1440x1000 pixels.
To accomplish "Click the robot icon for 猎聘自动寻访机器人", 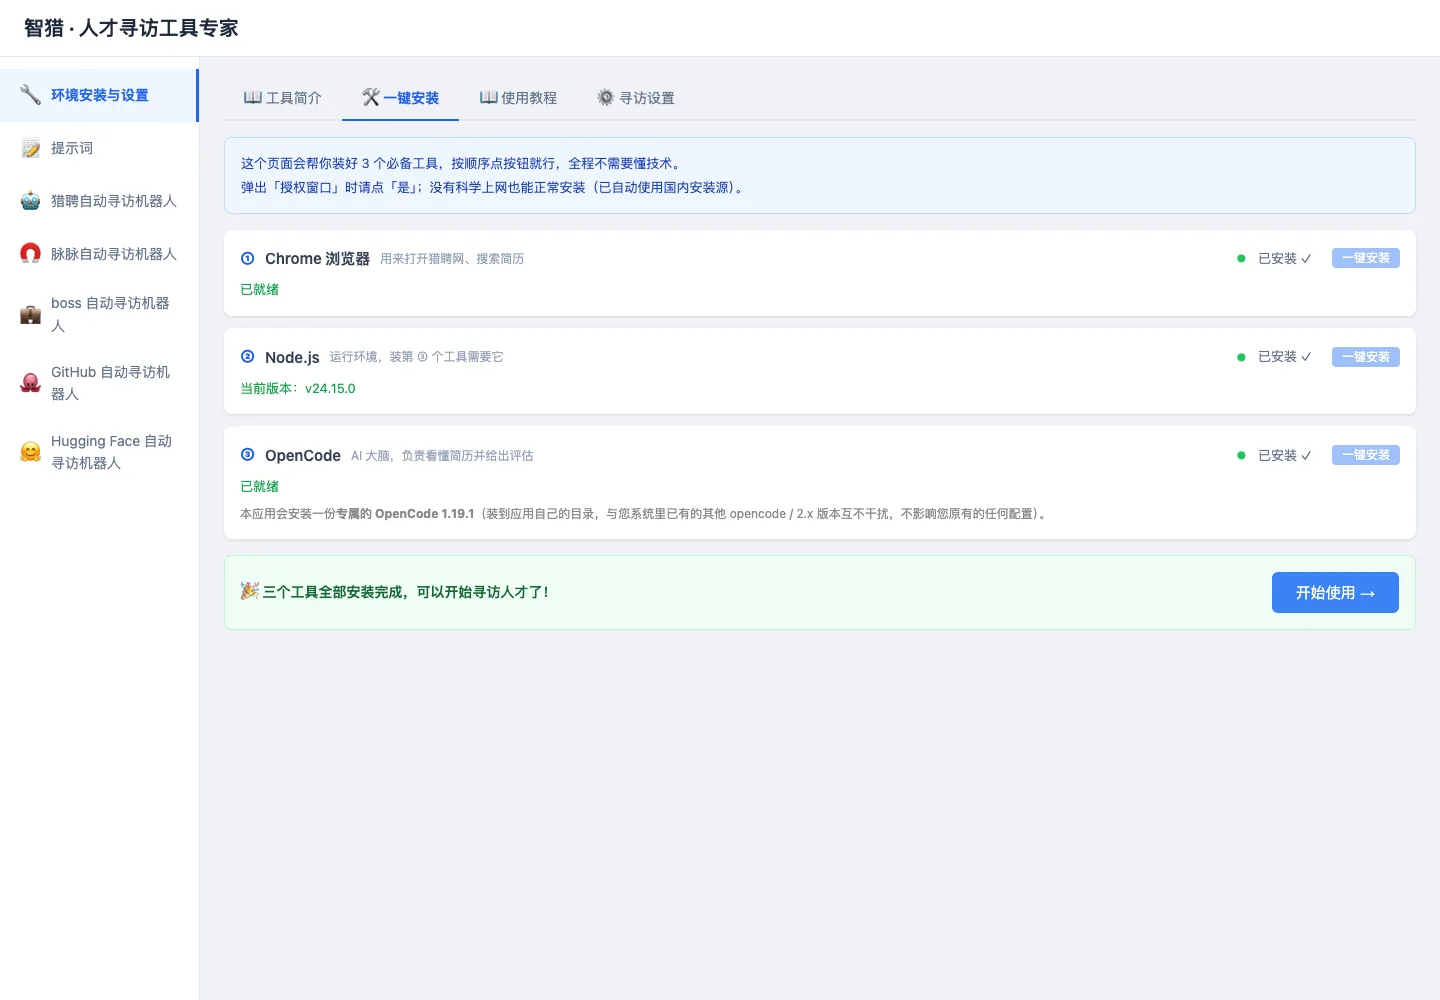I will tap(31, 201).
